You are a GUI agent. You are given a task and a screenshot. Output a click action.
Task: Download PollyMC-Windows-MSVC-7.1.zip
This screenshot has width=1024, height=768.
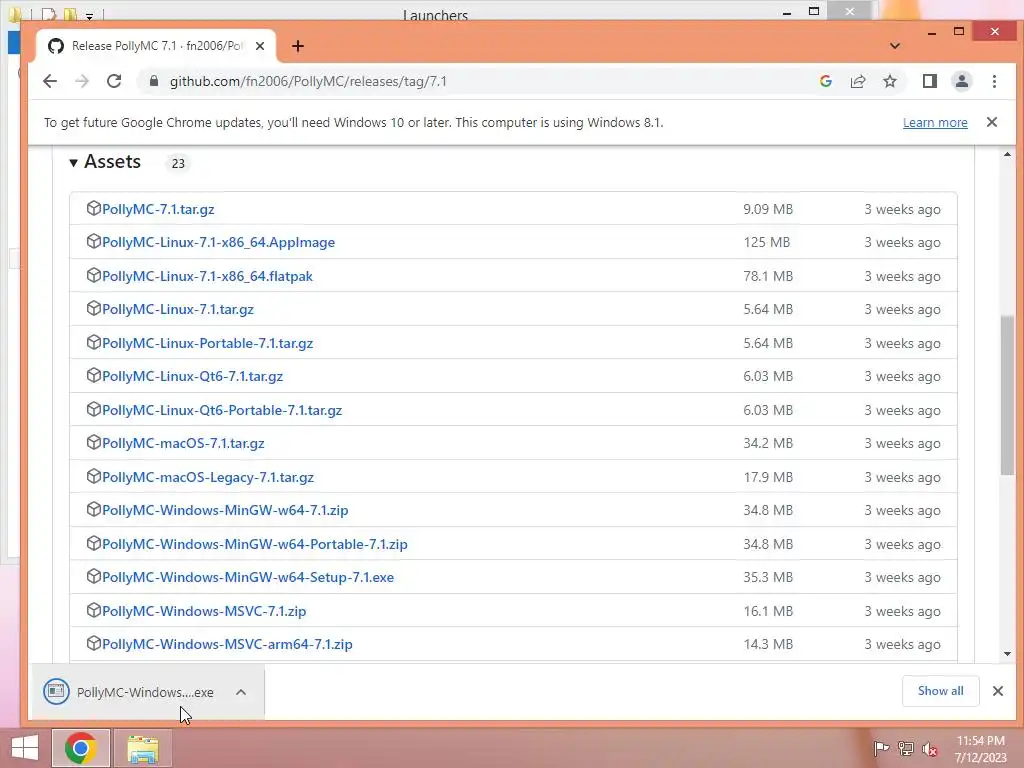[204, 611]
